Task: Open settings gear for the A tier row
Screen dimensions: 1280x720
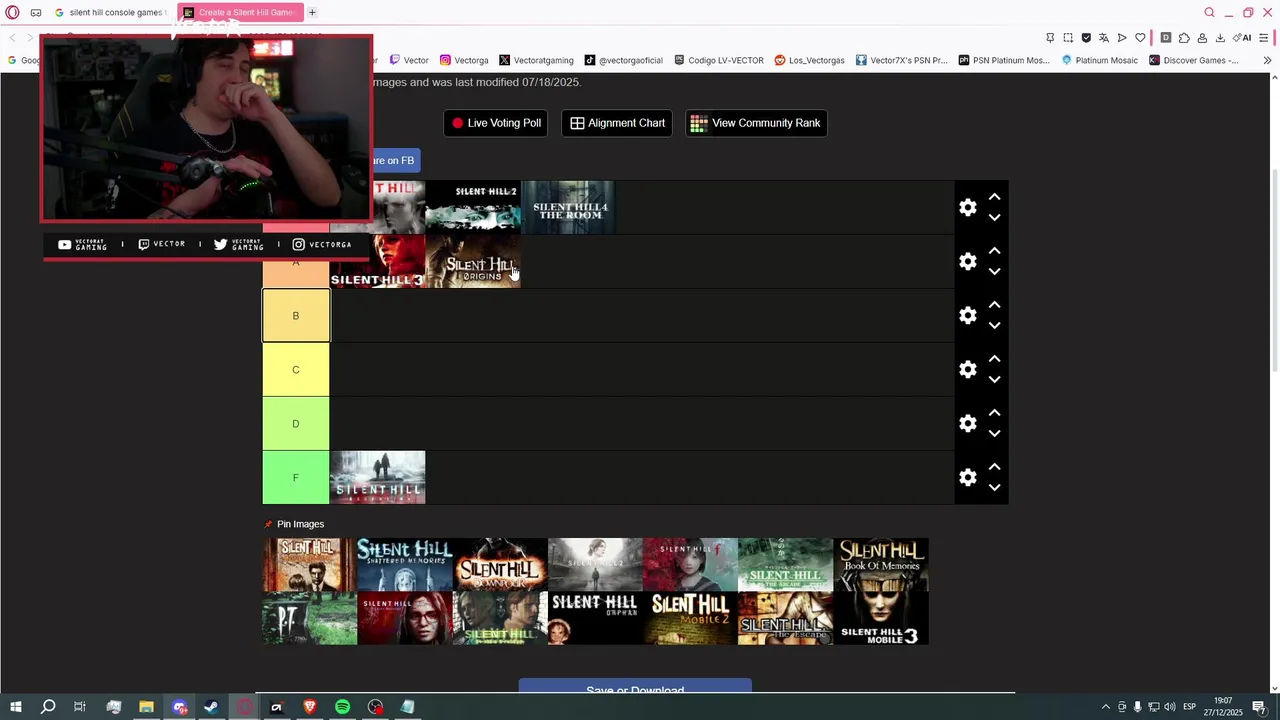Action: [967, 261]
